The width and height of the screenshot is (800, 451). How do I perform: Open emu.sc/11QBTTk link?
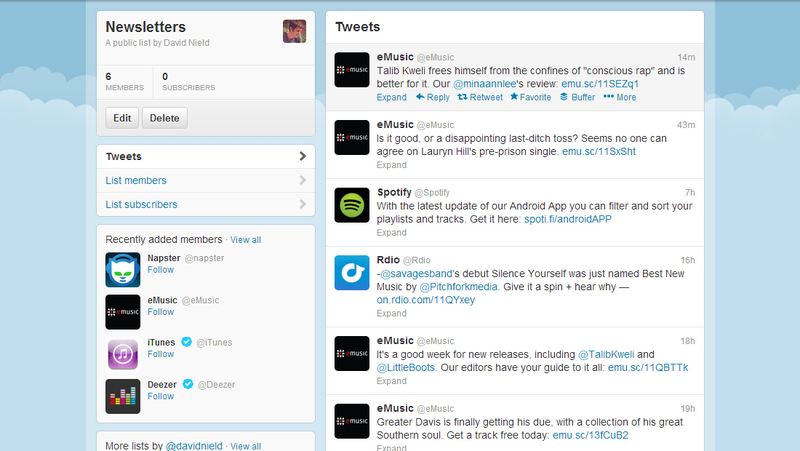pos(648,368)
